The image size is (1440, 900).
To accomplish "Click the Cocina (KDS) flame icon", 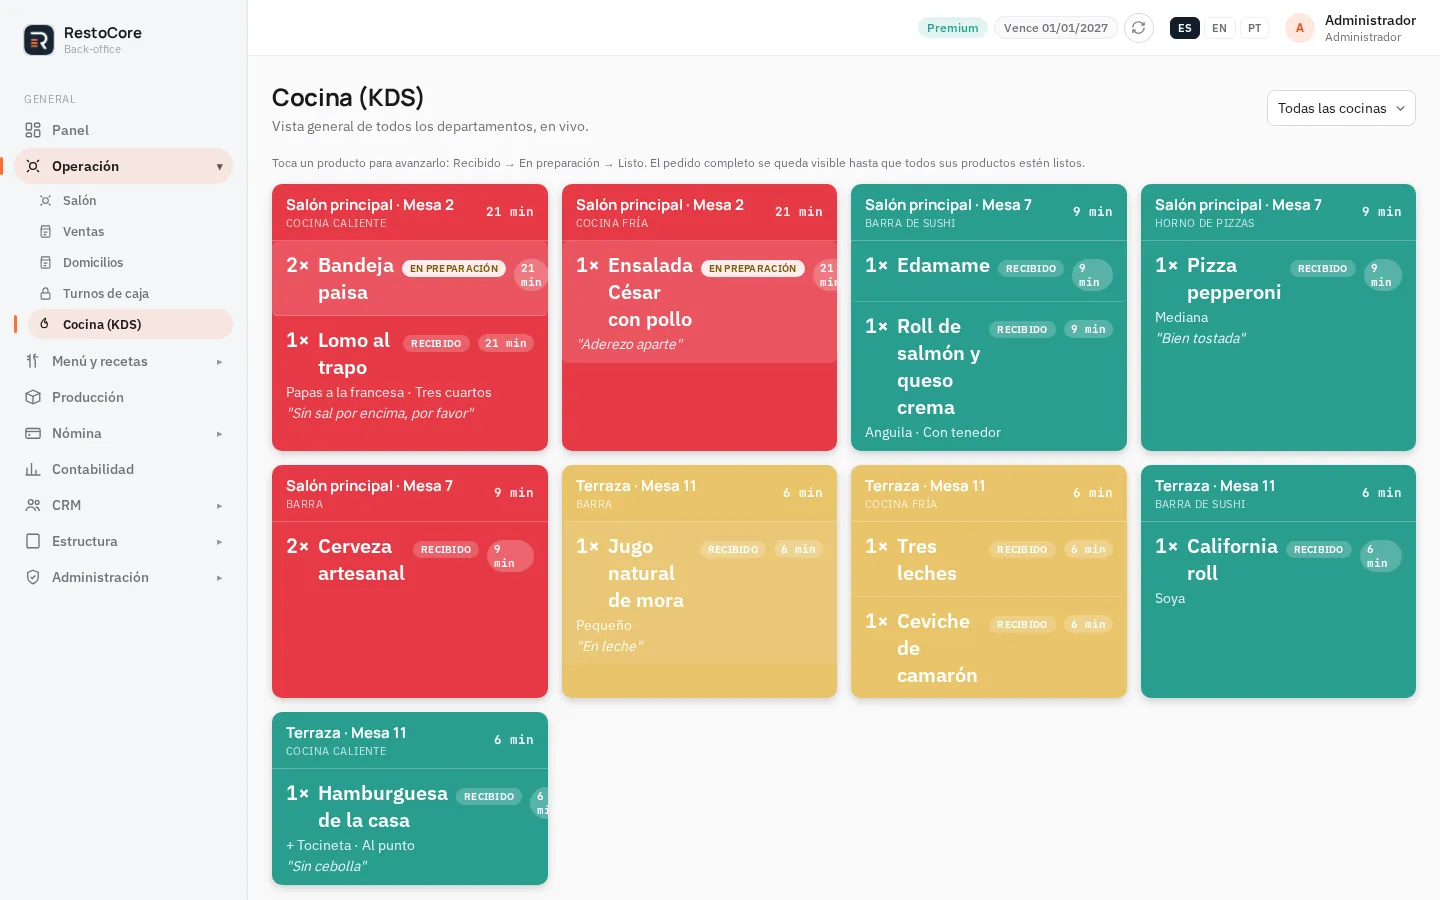I will pos(45,324).
